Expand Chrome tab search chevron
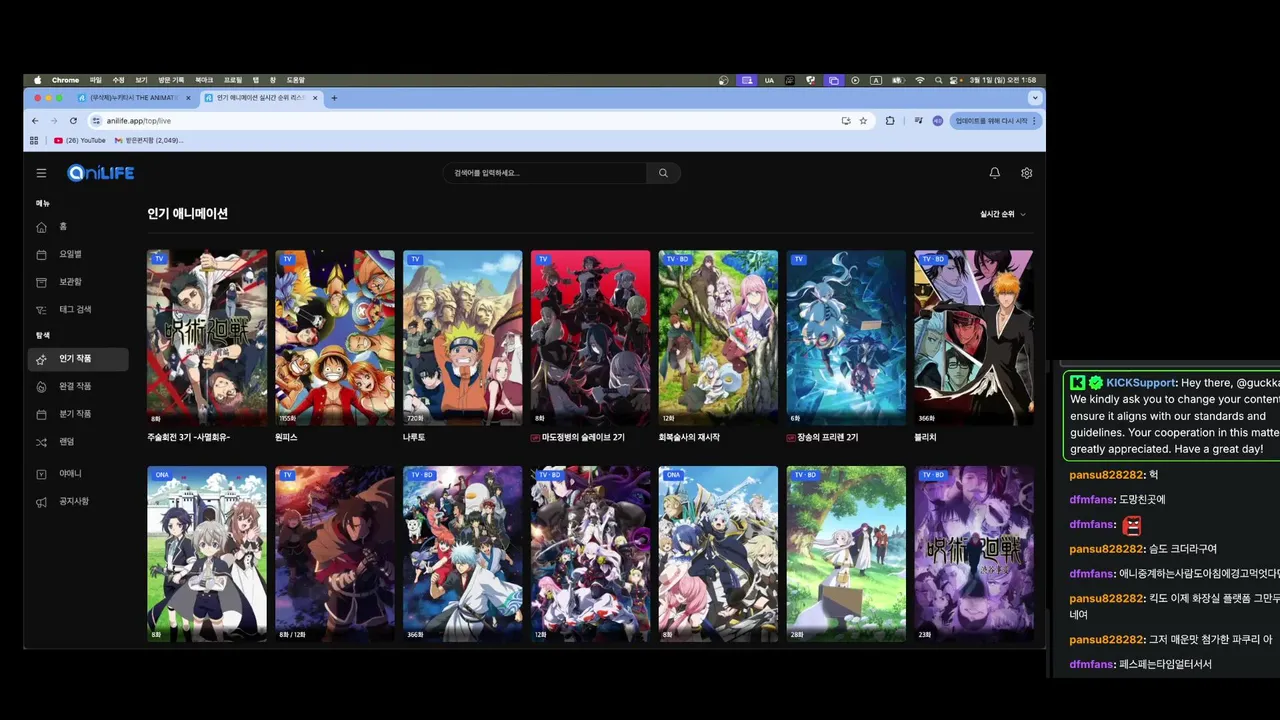The height and width of the screenshot is (720, 1280). (x=1035, y=98)
